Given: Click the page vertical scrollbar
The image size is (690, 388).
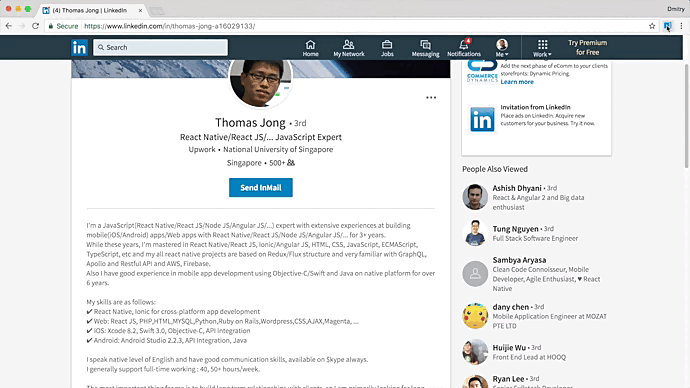Looking at the screenshot, I should [x=686, y=116].
